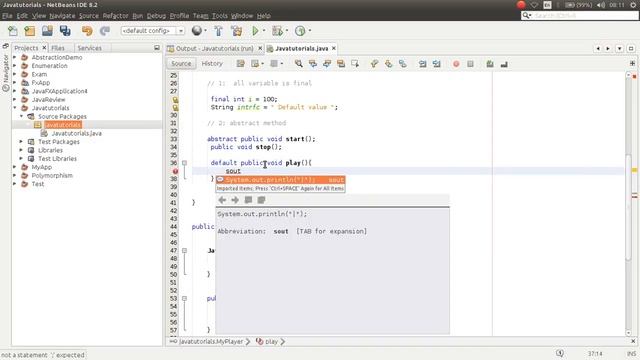Click the Shift Line Left icon
The height and width of the screenshot is (360, 640).
[422, 64]
